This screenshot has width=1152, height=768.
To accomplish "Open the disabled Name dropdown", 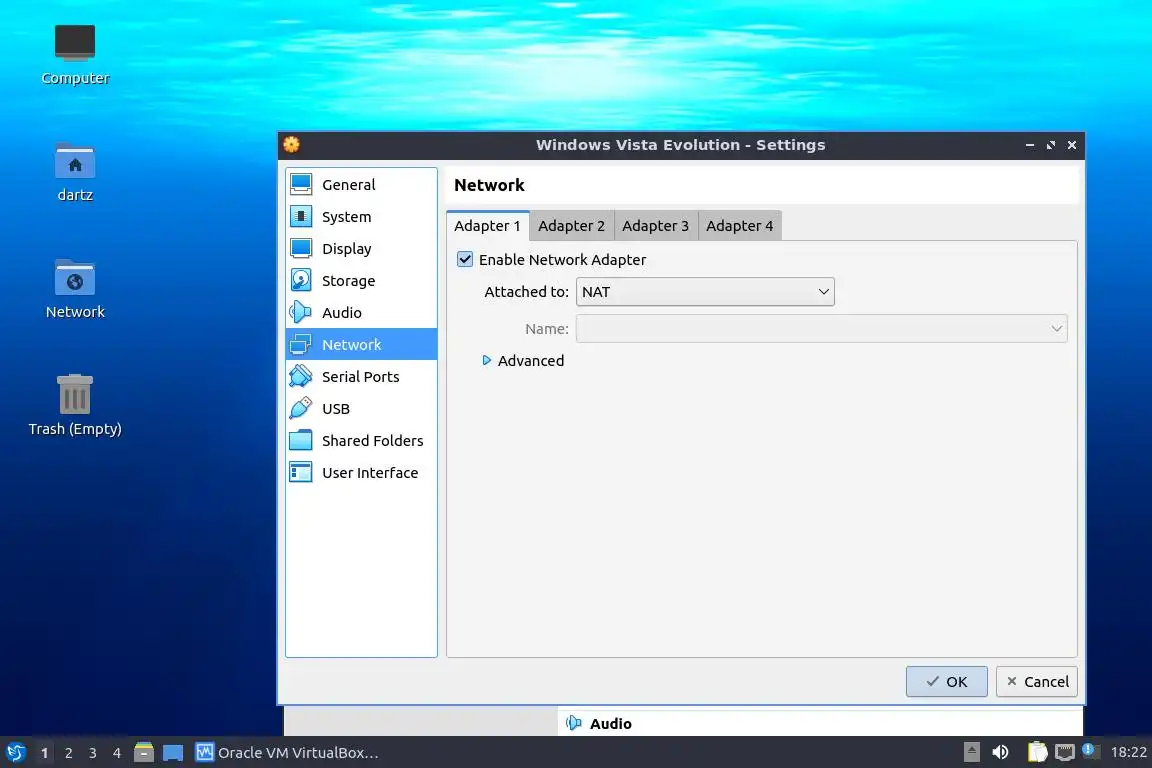I will (x=821, y=329).
